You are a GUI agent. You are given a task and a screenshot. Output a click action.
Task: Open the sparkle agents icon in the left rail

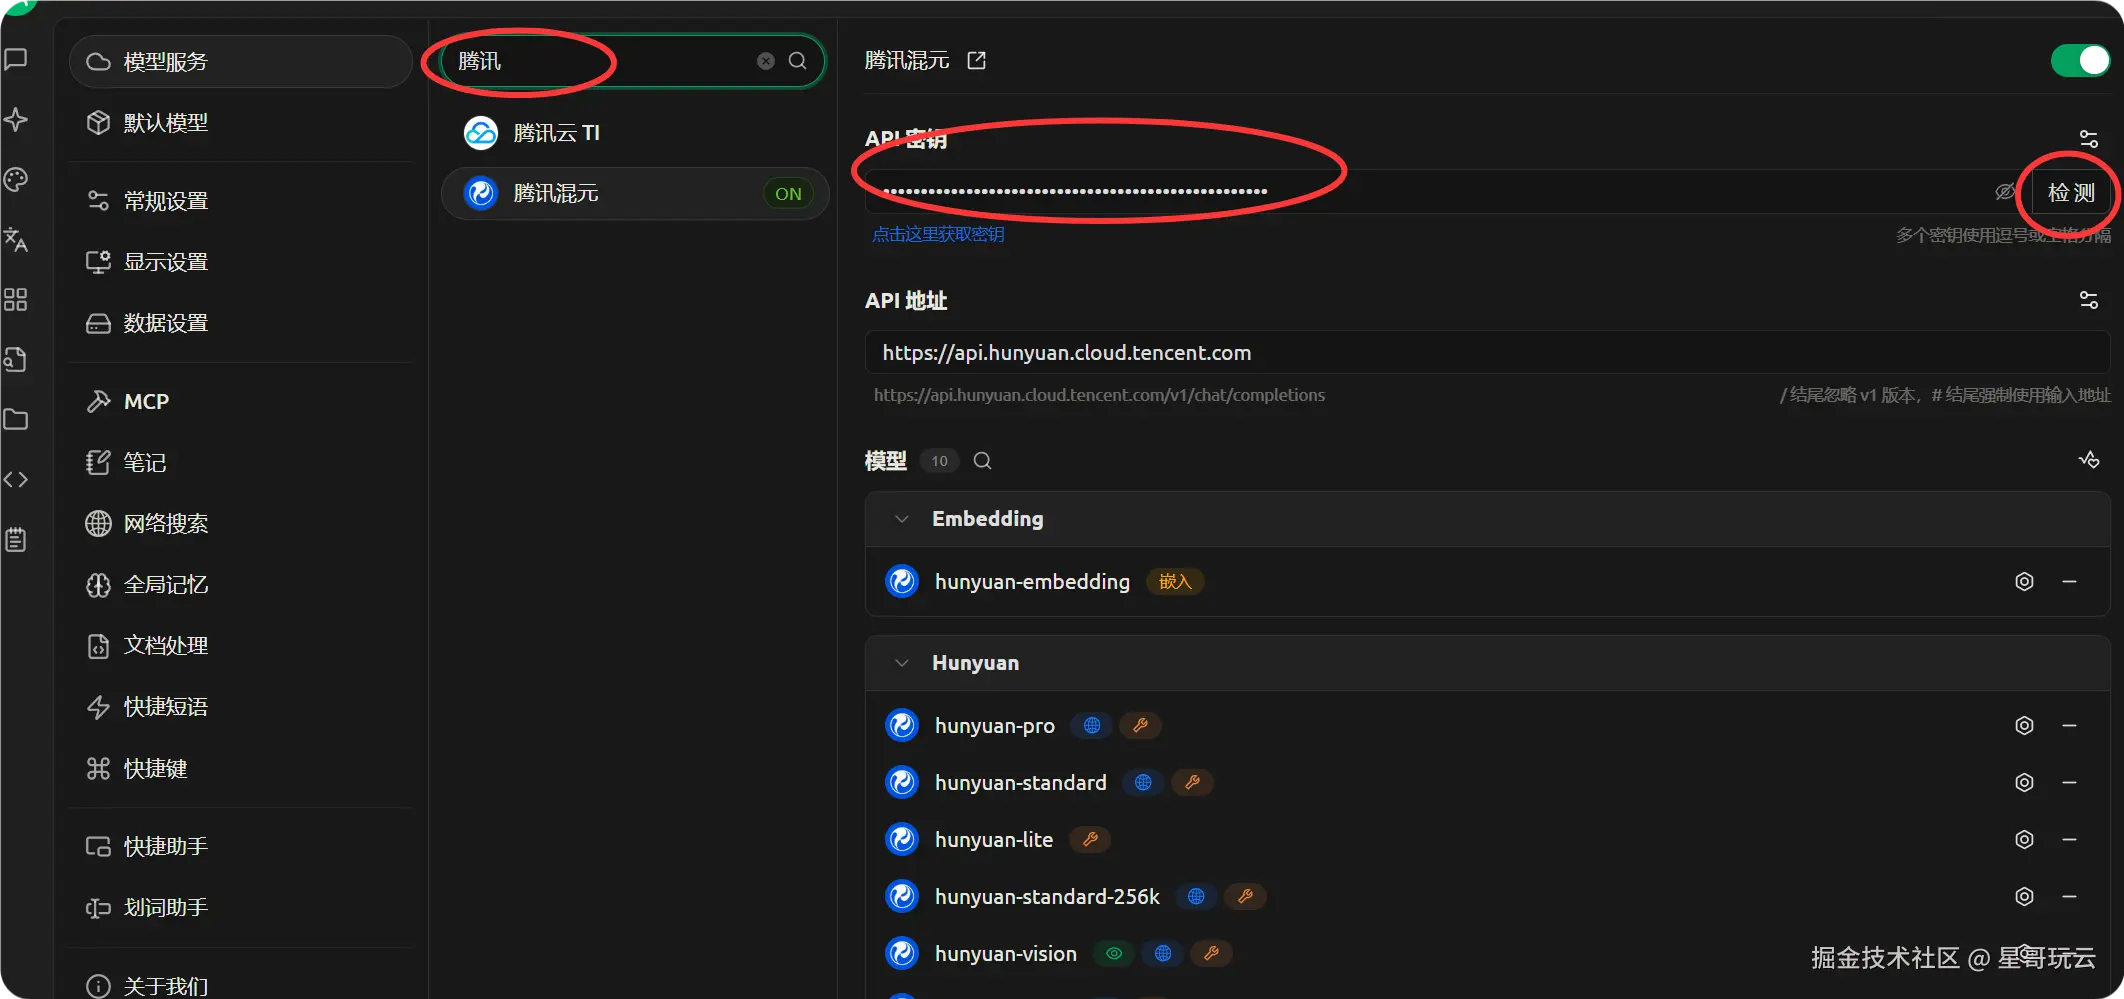click(16, 120)
